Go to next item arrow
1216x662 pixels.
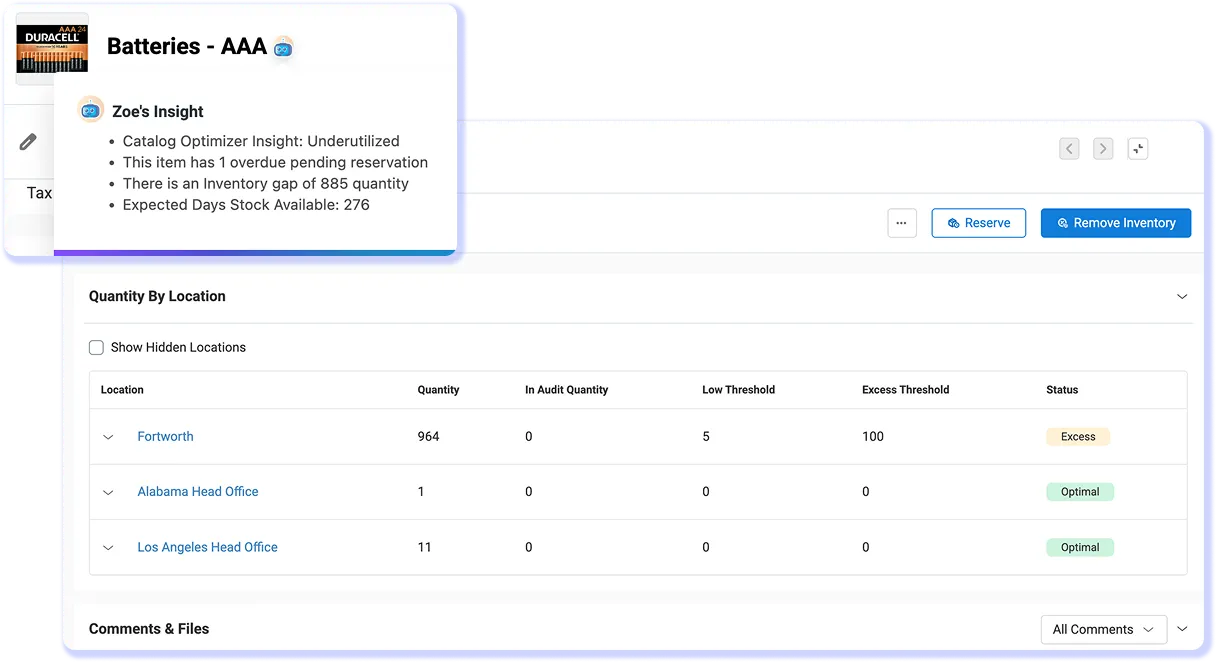point(1102,149)
